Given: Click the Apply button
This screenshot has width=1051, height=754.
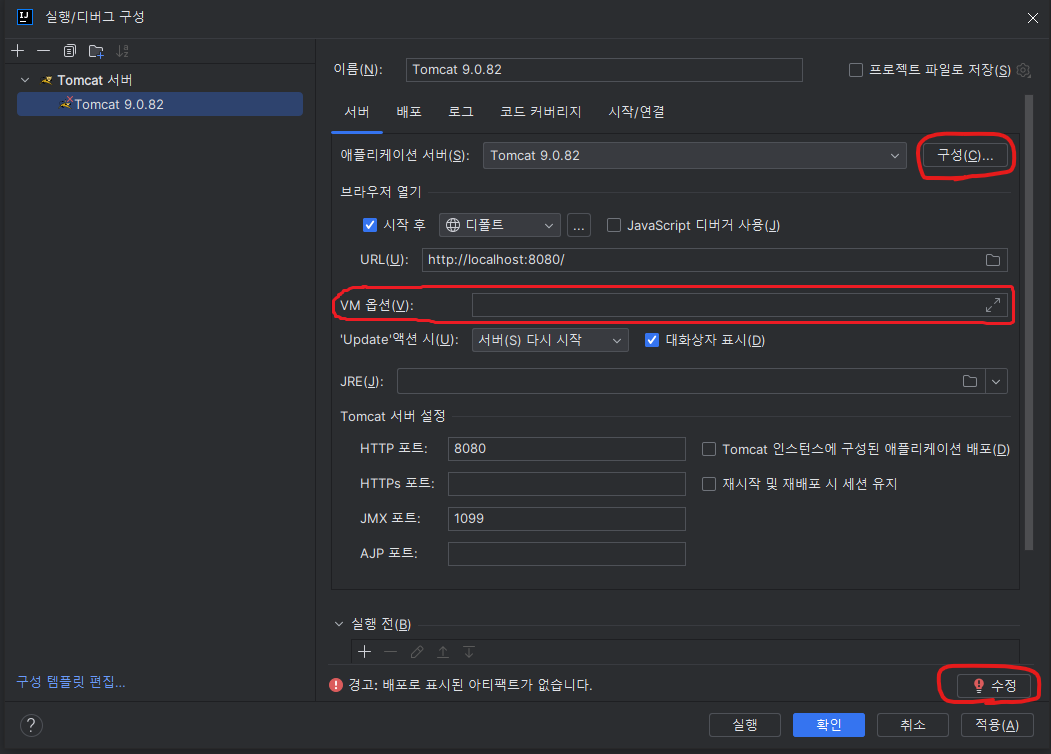Looking at the screenshot, I should (997, 725).
